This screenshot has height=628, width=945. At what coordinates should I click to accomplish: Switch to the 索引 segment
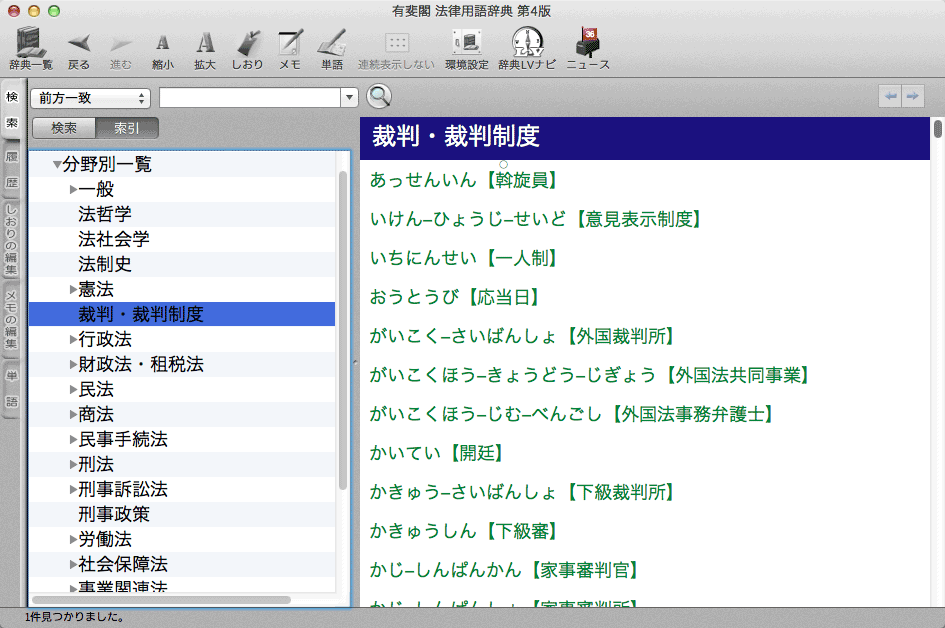(127, 128)
